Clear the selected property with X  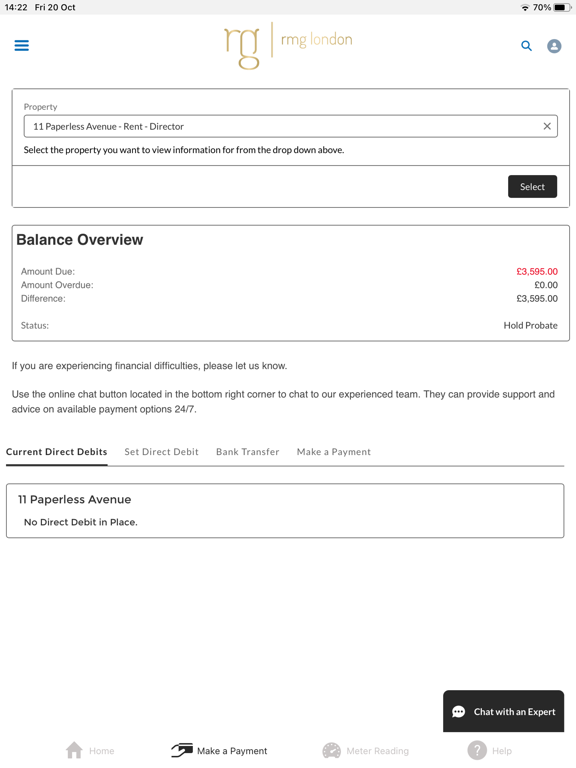(547, 126)
